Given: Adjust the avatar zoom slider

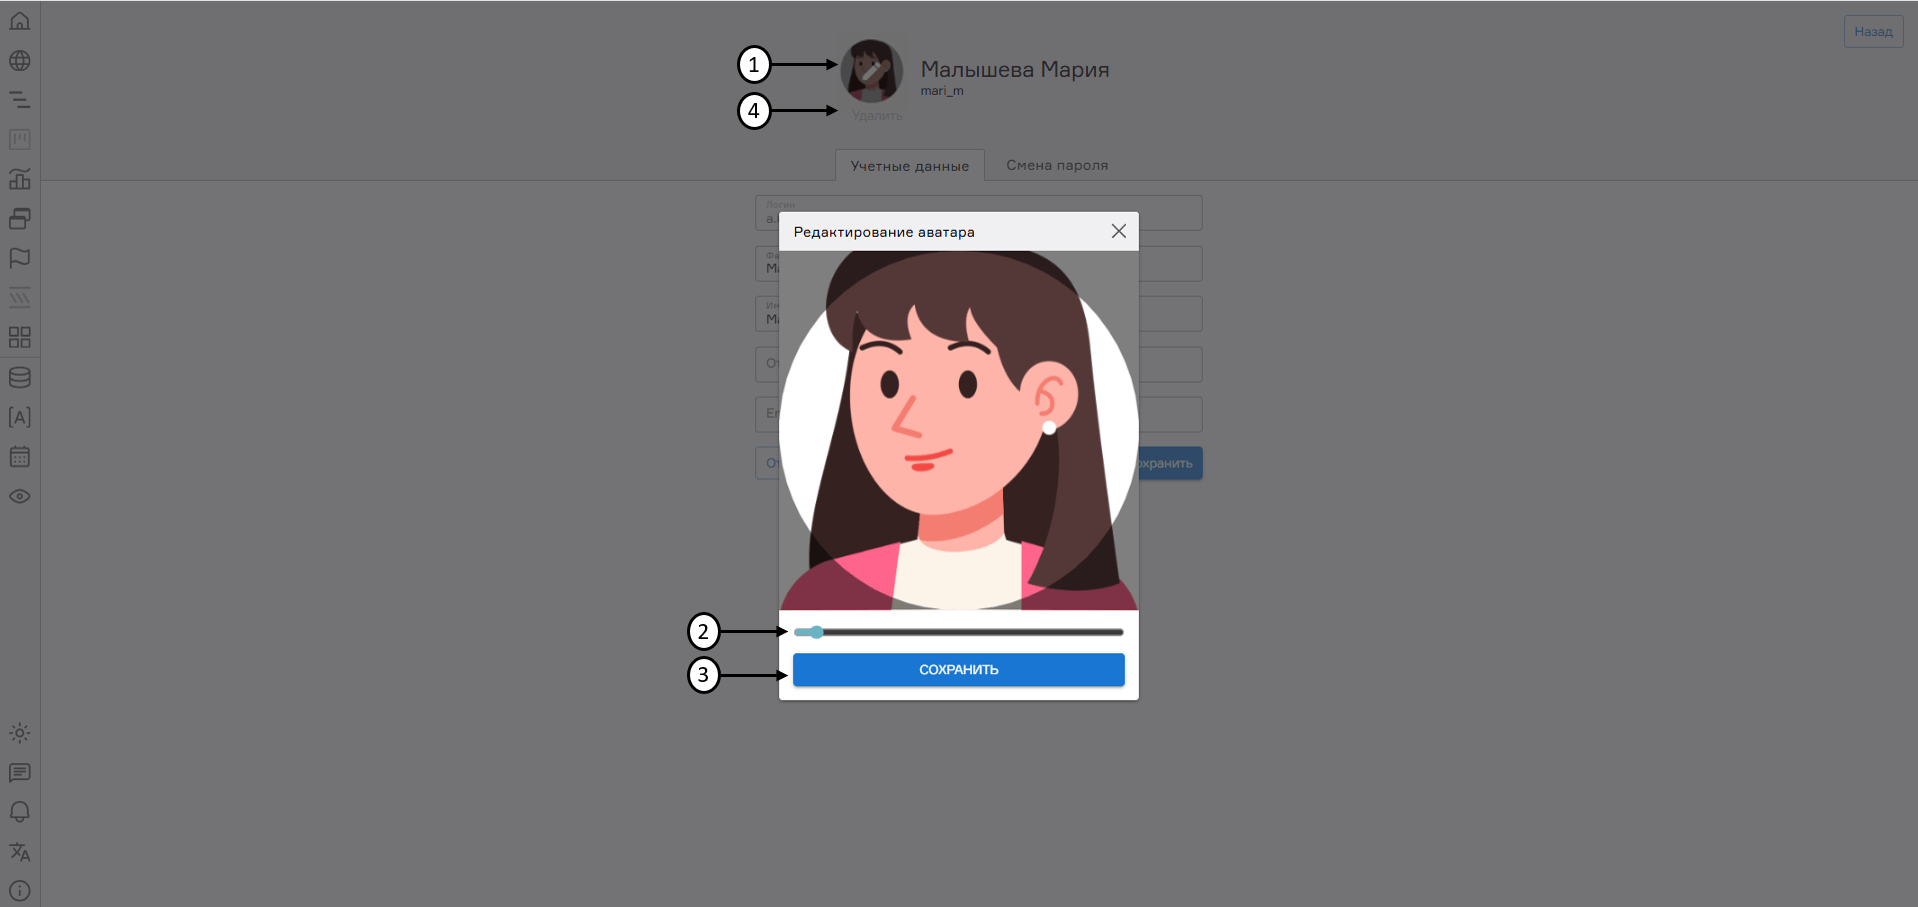Looking at the screenshot, I should click(x=815, y=631).
